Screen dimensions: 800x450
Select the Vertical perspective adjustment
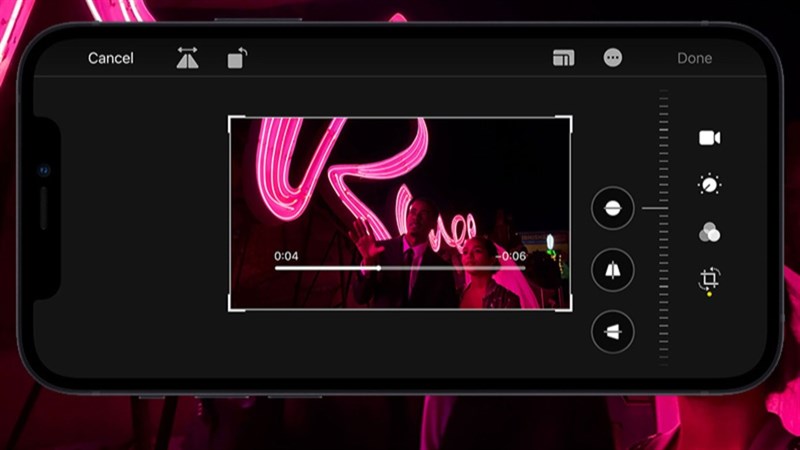pos(613,270)
